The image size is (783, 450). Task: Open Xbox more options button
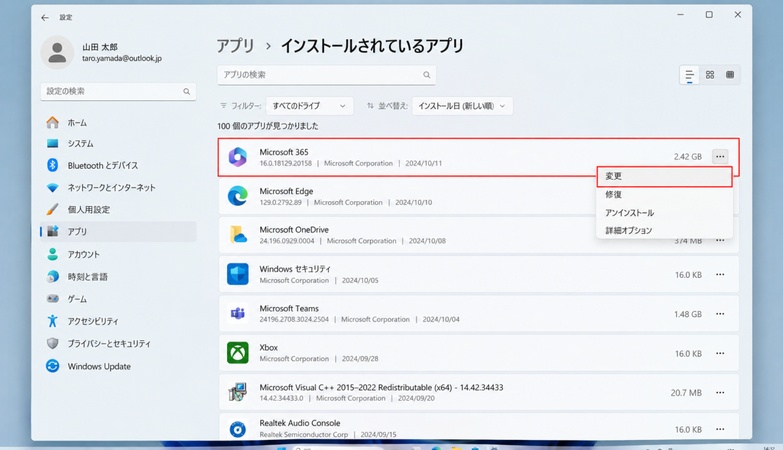(x=720, y=354)
